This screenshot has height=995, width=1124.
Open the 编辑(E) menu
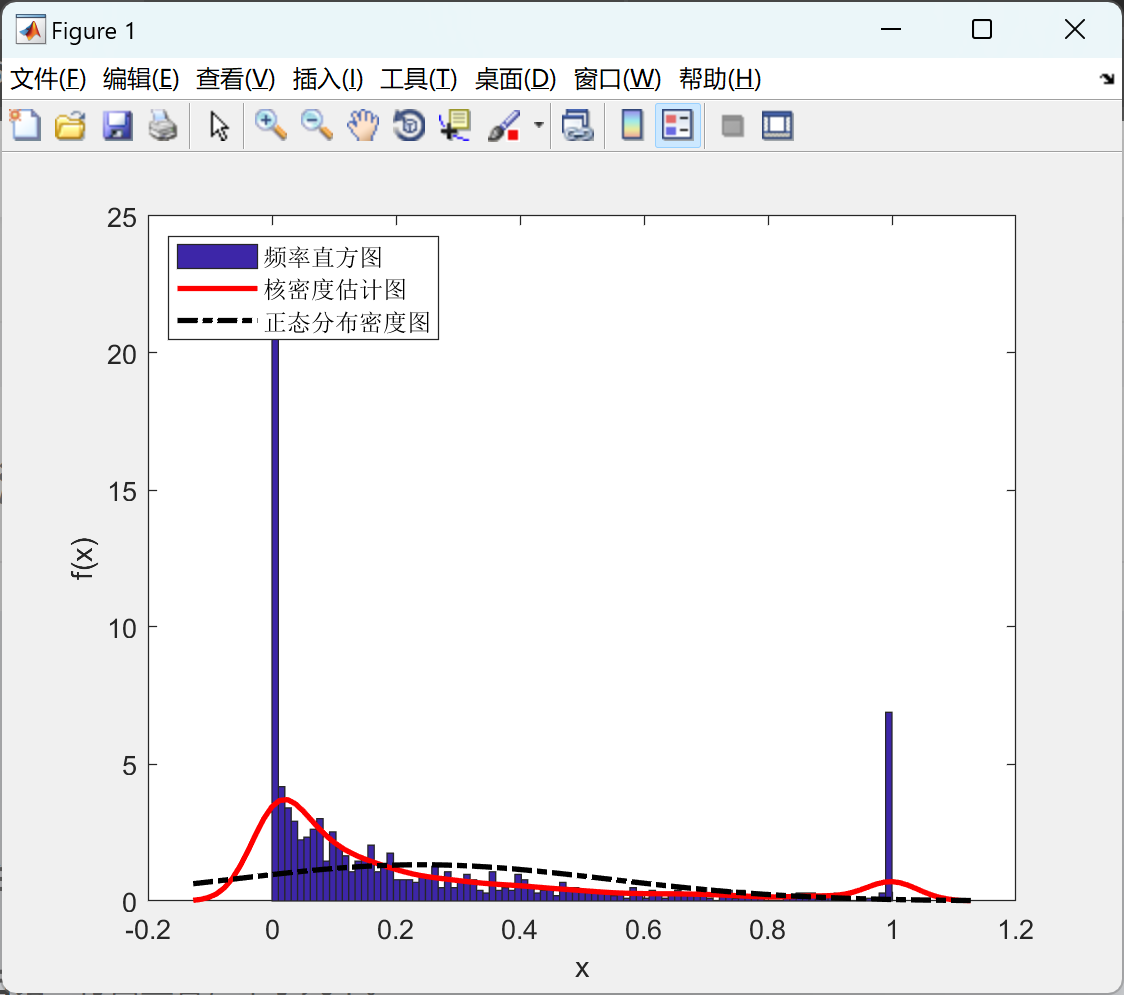(140, 79)
